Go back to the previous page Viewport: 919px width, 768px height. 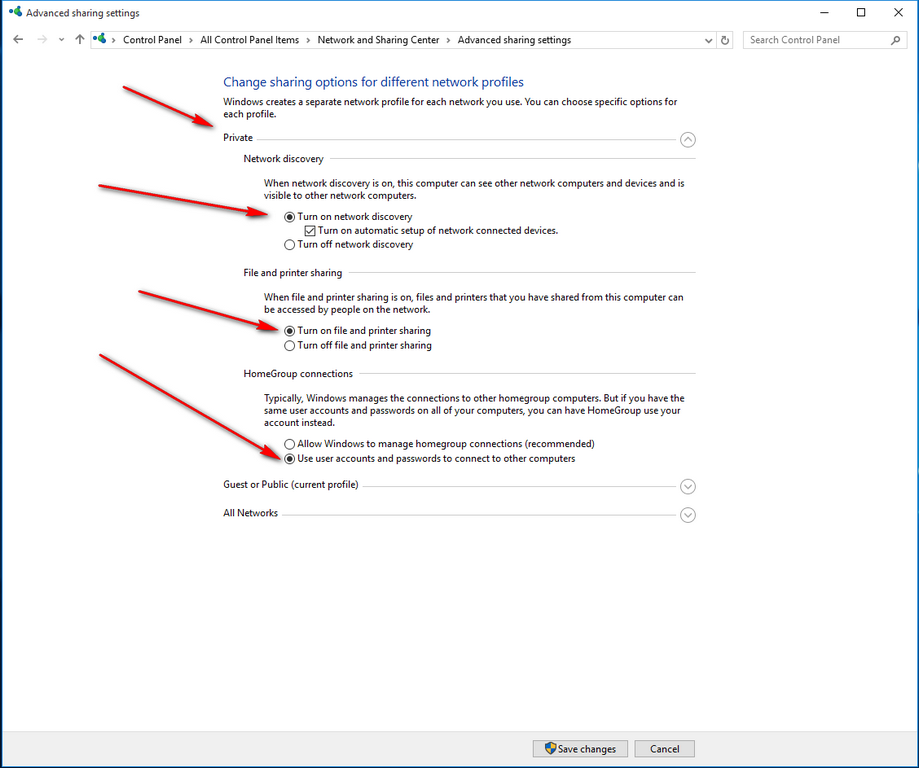[x=18, y=40]
